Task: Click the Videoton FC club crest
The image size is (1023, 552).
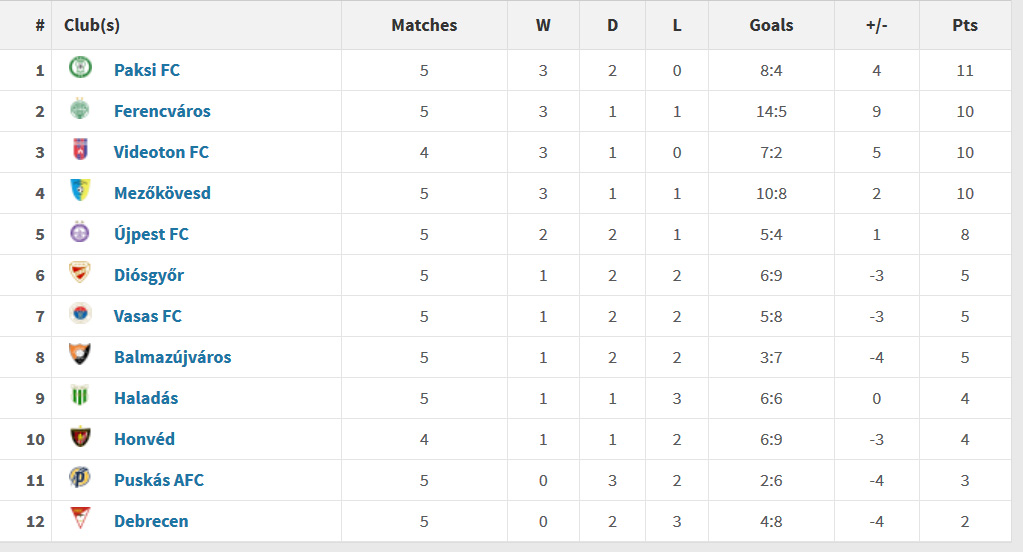Action: pyautogui.click(x=80, y=150)
